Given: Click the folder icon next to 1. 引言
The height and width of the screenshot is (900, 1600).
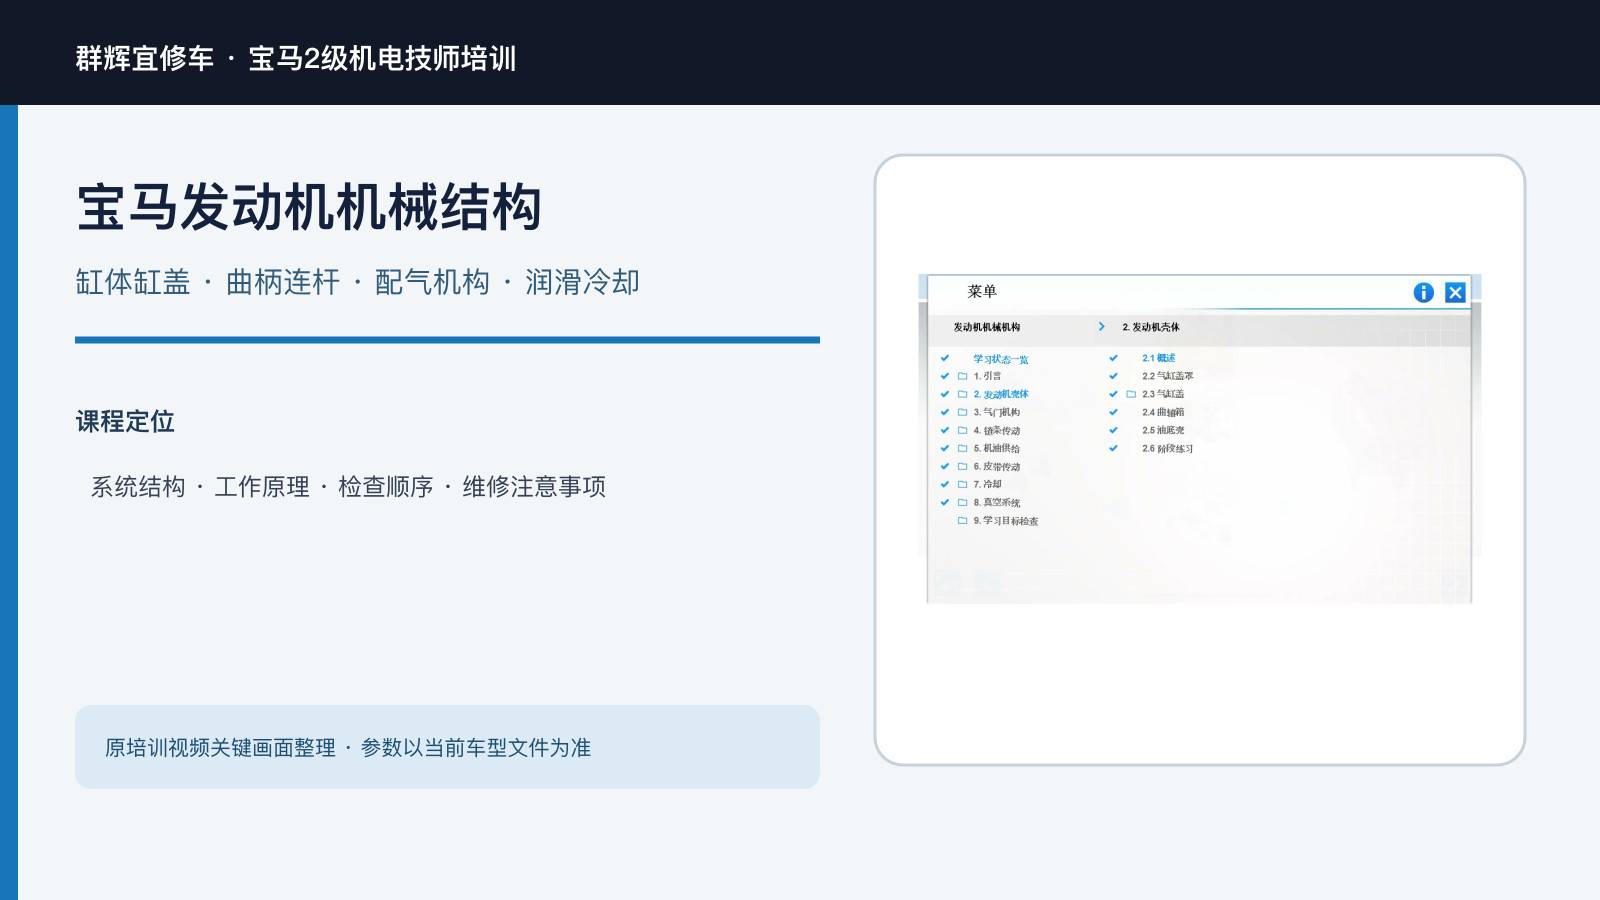Looking at the screenshot, I should 962,376.
